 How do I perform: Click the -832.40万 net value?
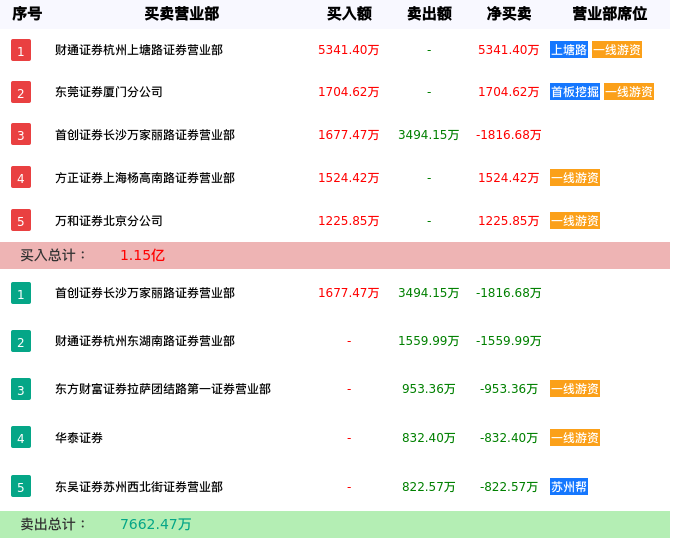tap(509, 438)
